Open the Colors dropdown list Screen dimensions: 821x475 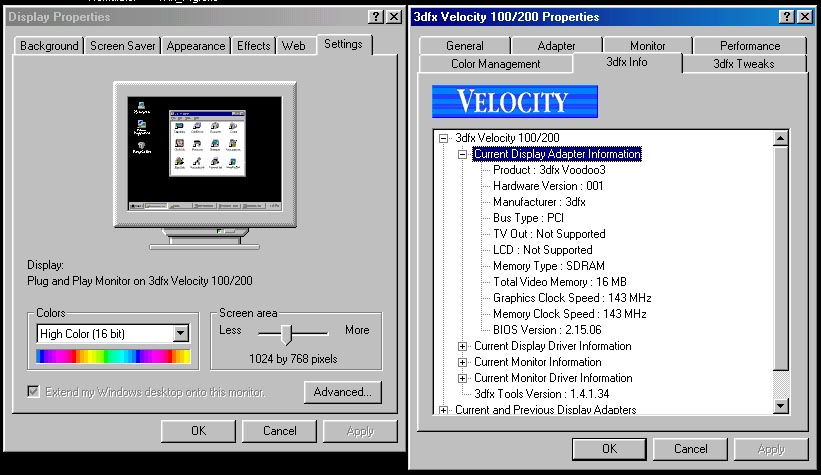point(181,334)
